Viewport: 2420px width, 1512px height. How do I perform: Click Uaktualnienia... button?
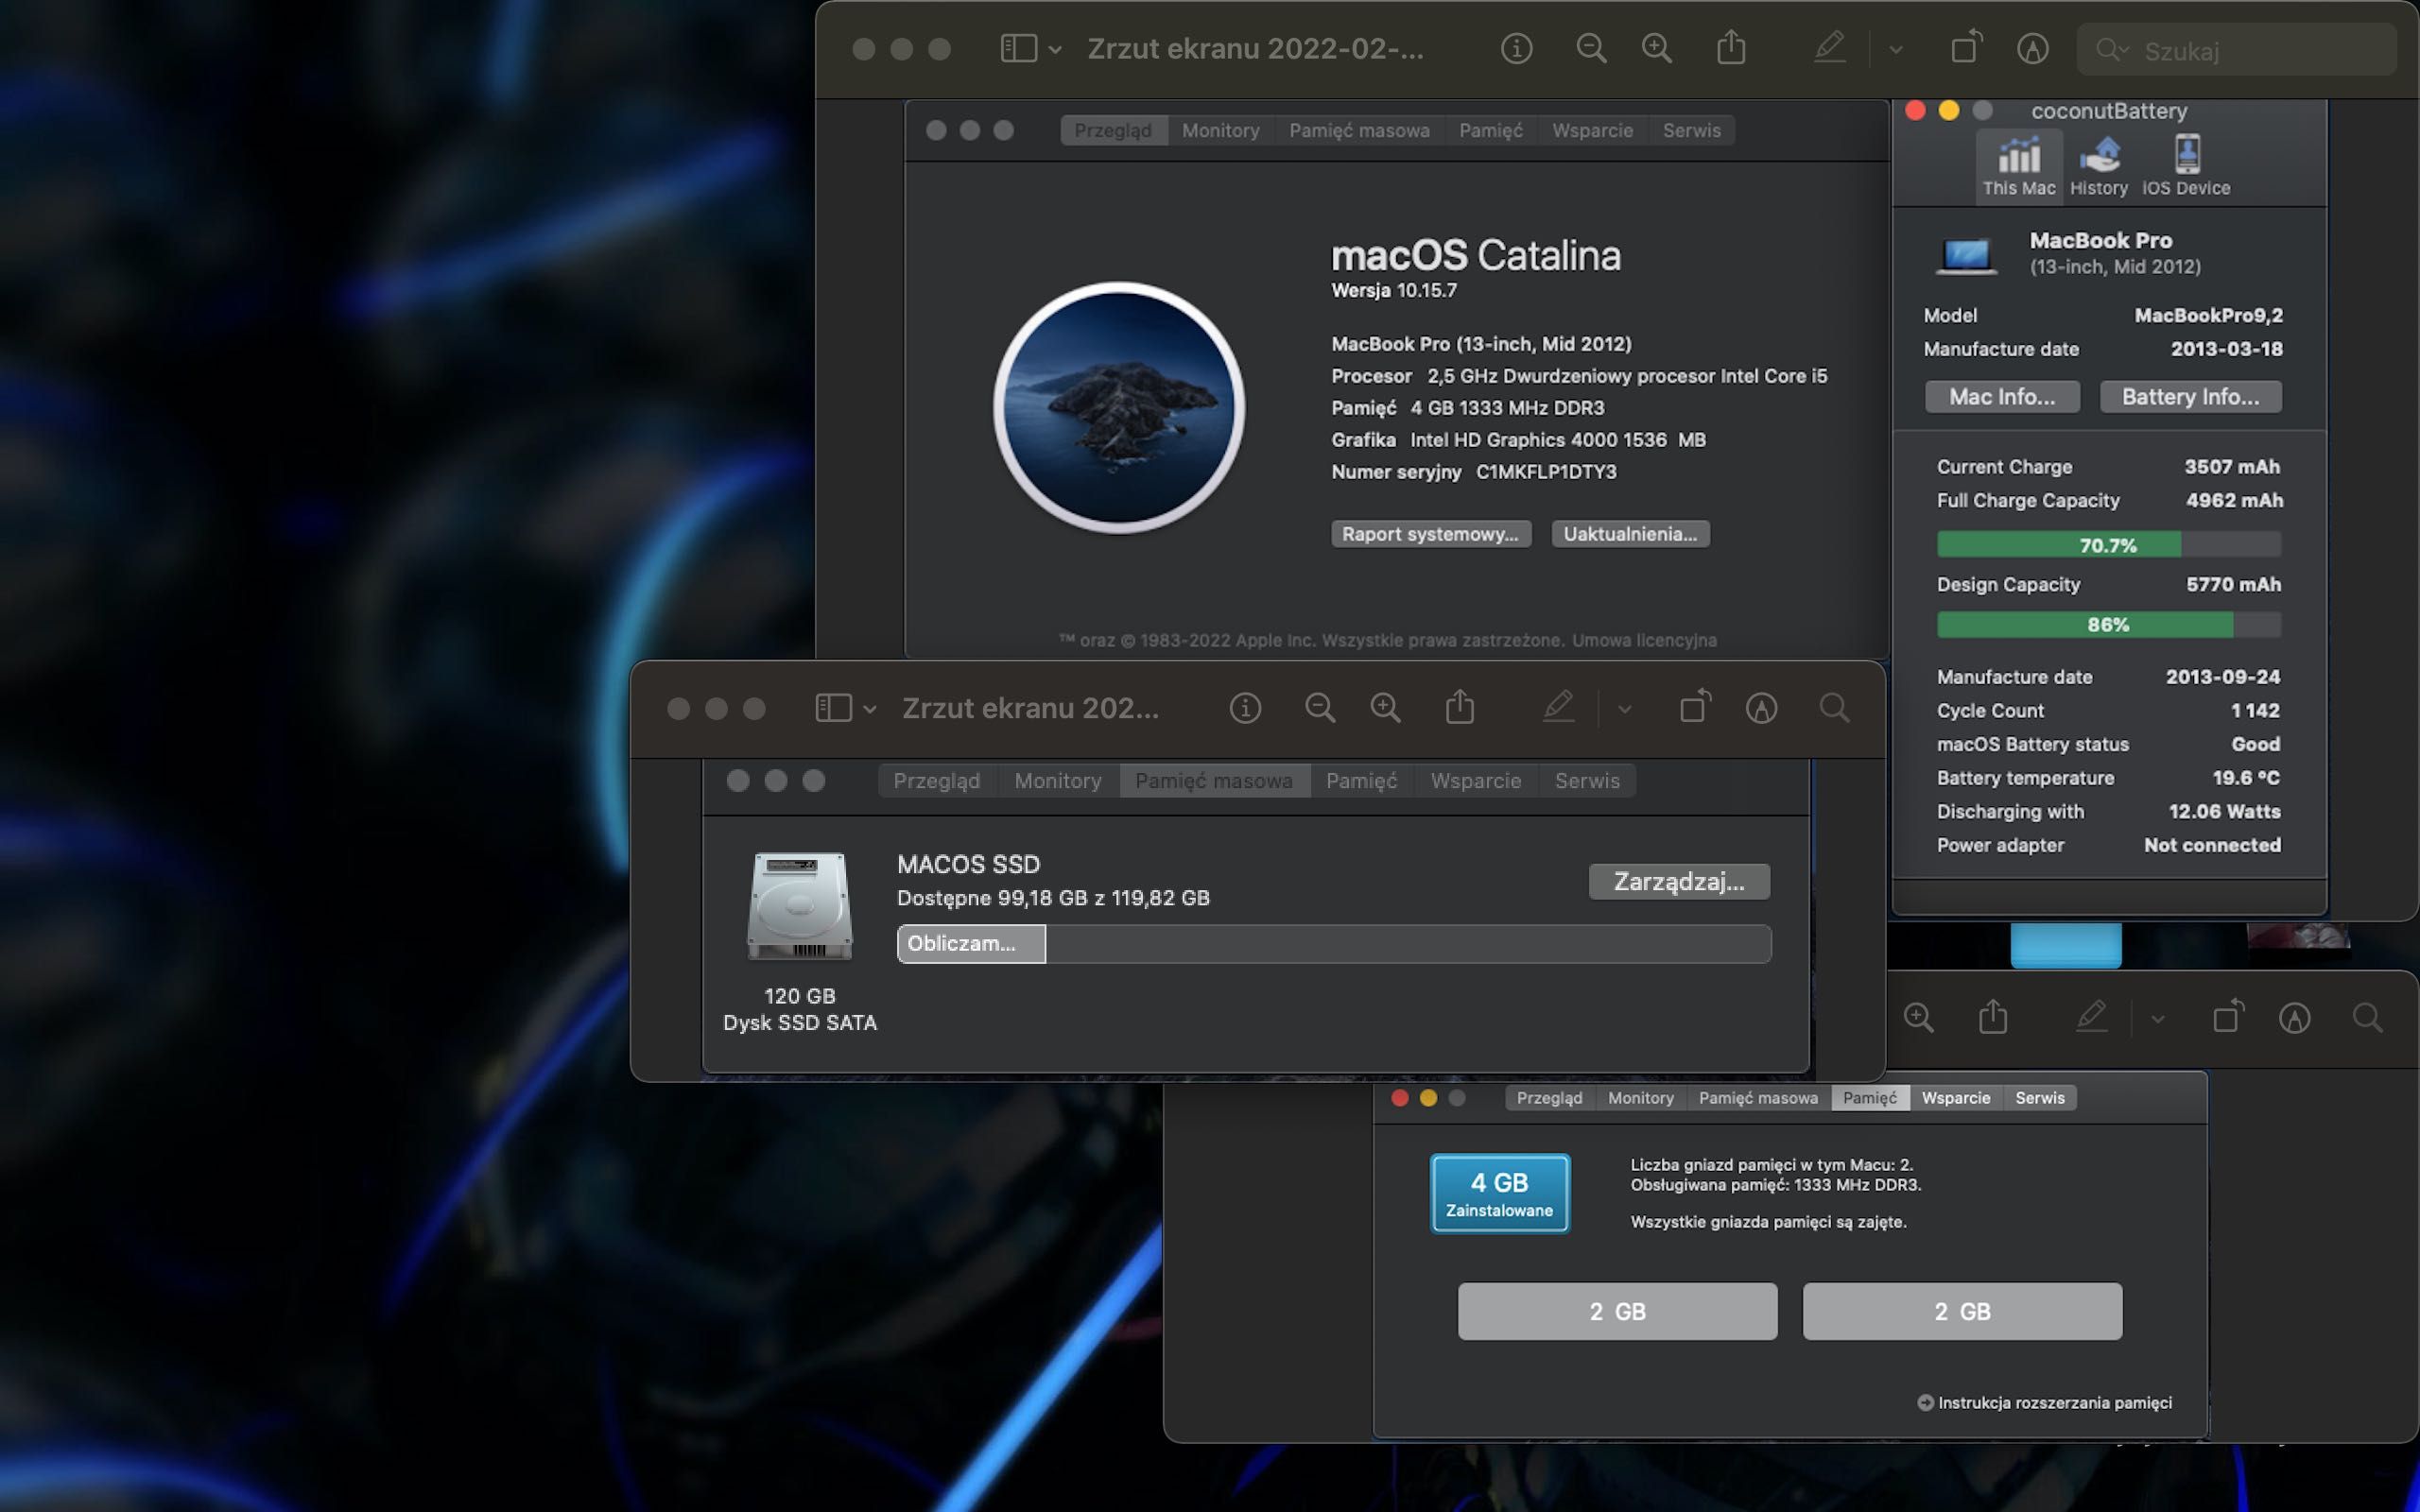point(1630,534)
